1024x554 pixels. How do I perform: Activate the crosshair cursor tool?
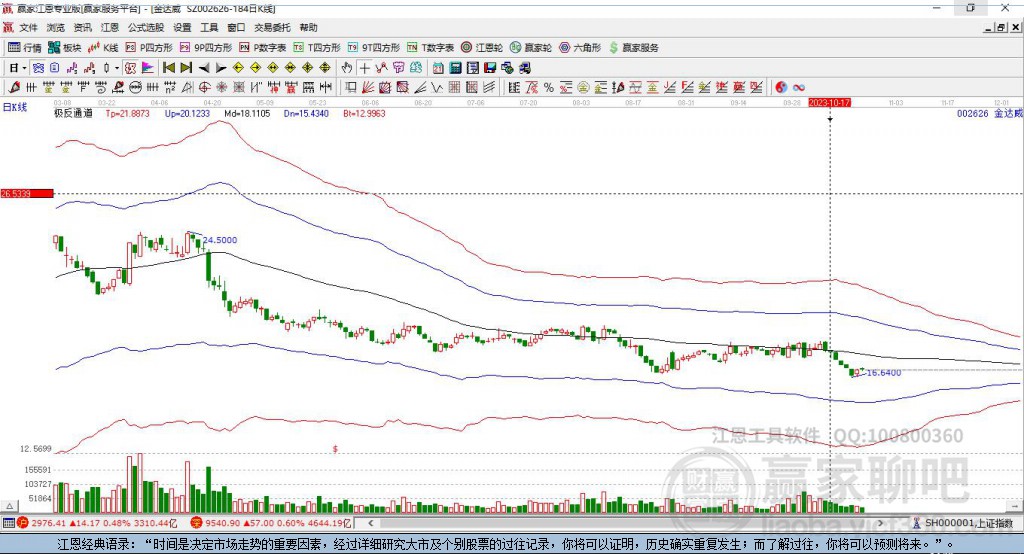(364, 68)
